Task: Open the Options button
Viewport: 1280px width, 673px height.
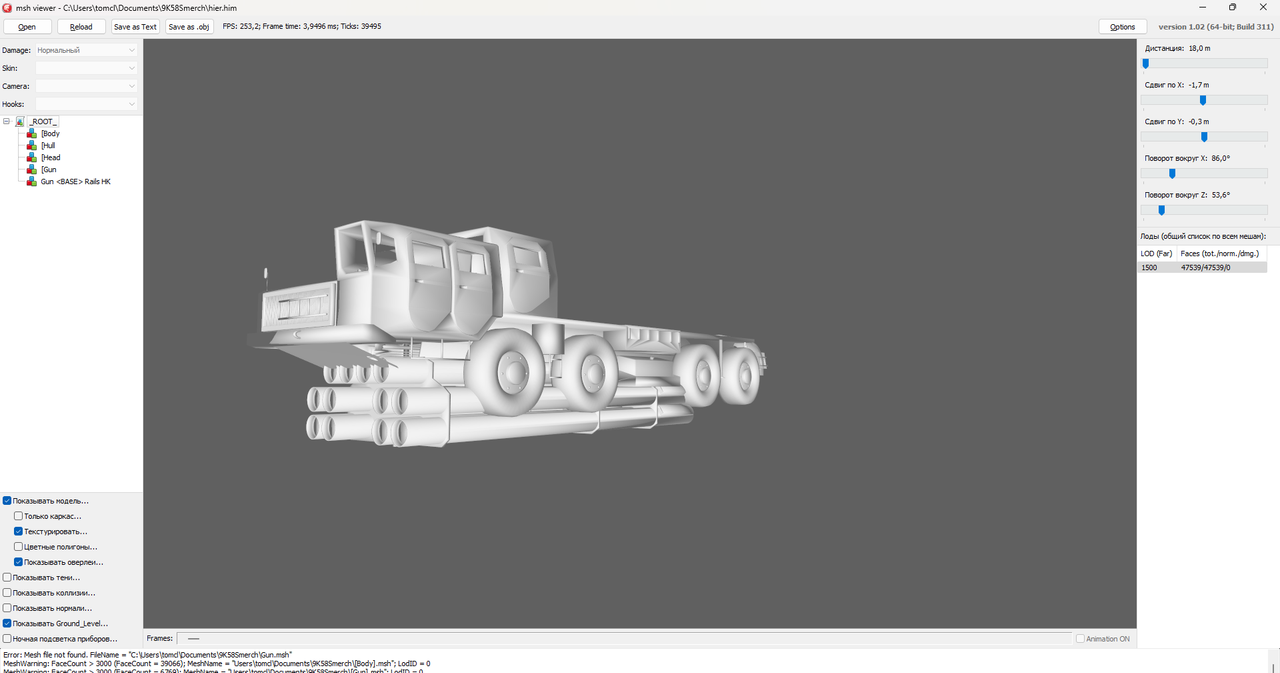Action: pyautogui.click(x=1123, y=27)
